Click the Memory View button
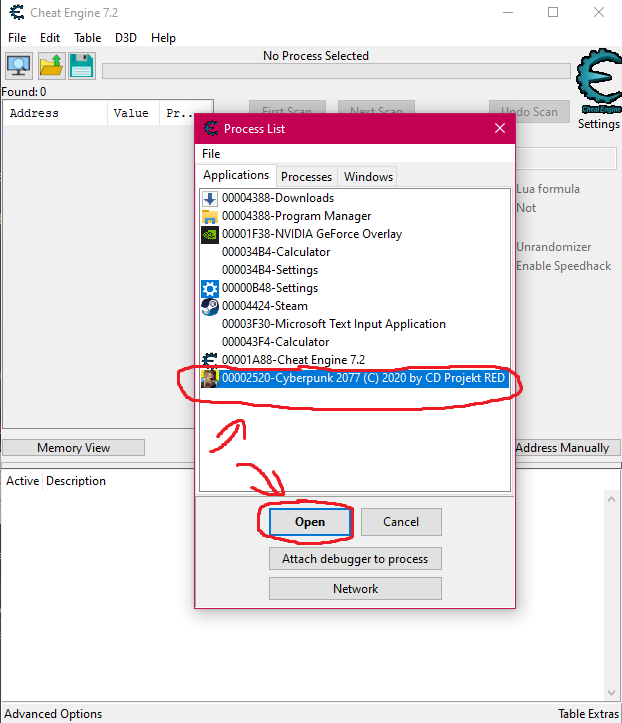 click(x=74, y=448)
